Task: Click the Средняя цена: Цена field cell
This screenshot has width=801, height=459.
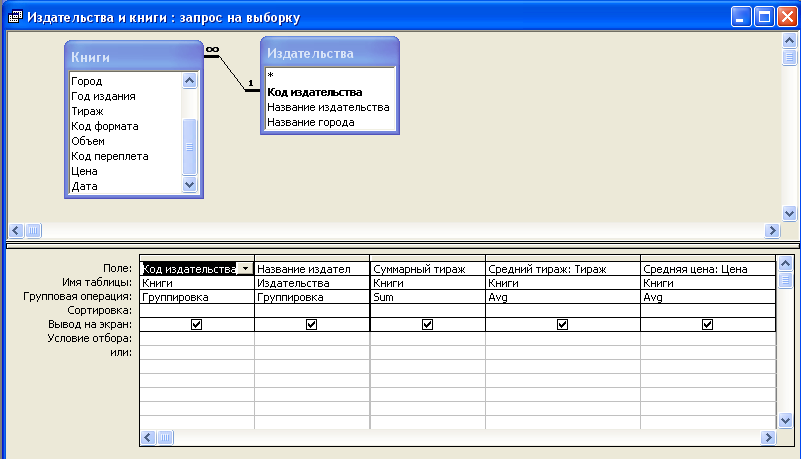Action: click(708, 269)
